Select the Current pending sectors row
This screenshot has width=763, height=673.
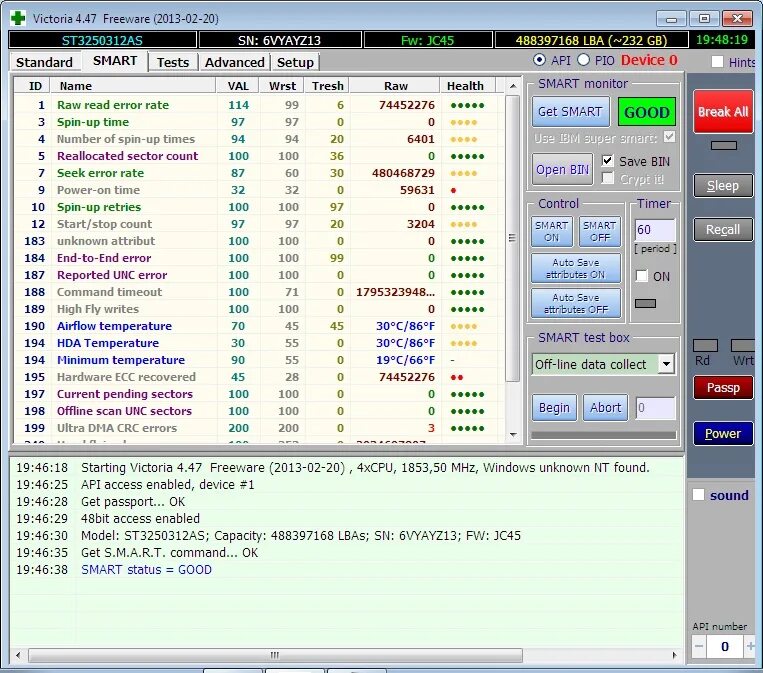tap(258, 394)
